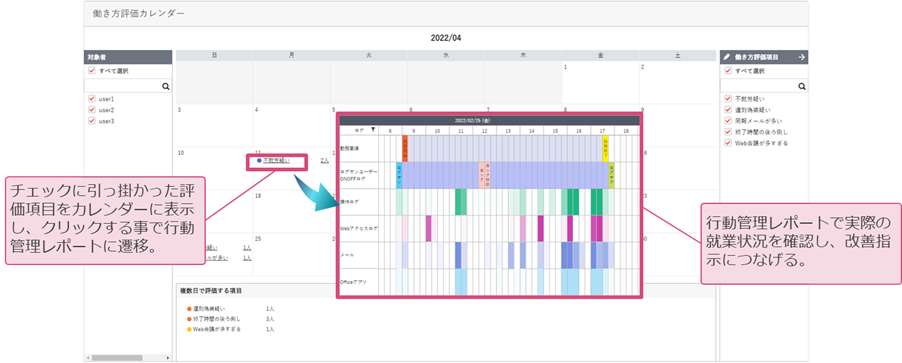
Task: Toggle the user3 checkbox
Action: coord(91,121)
